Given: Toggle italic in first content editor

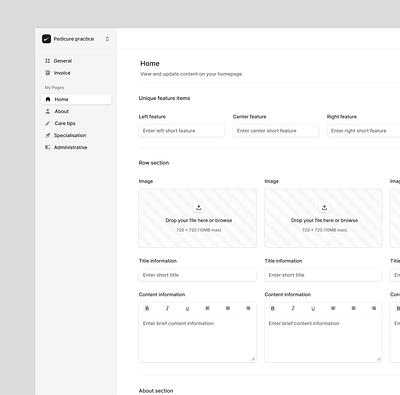Looking at the screenshot, I should (167, 308).
